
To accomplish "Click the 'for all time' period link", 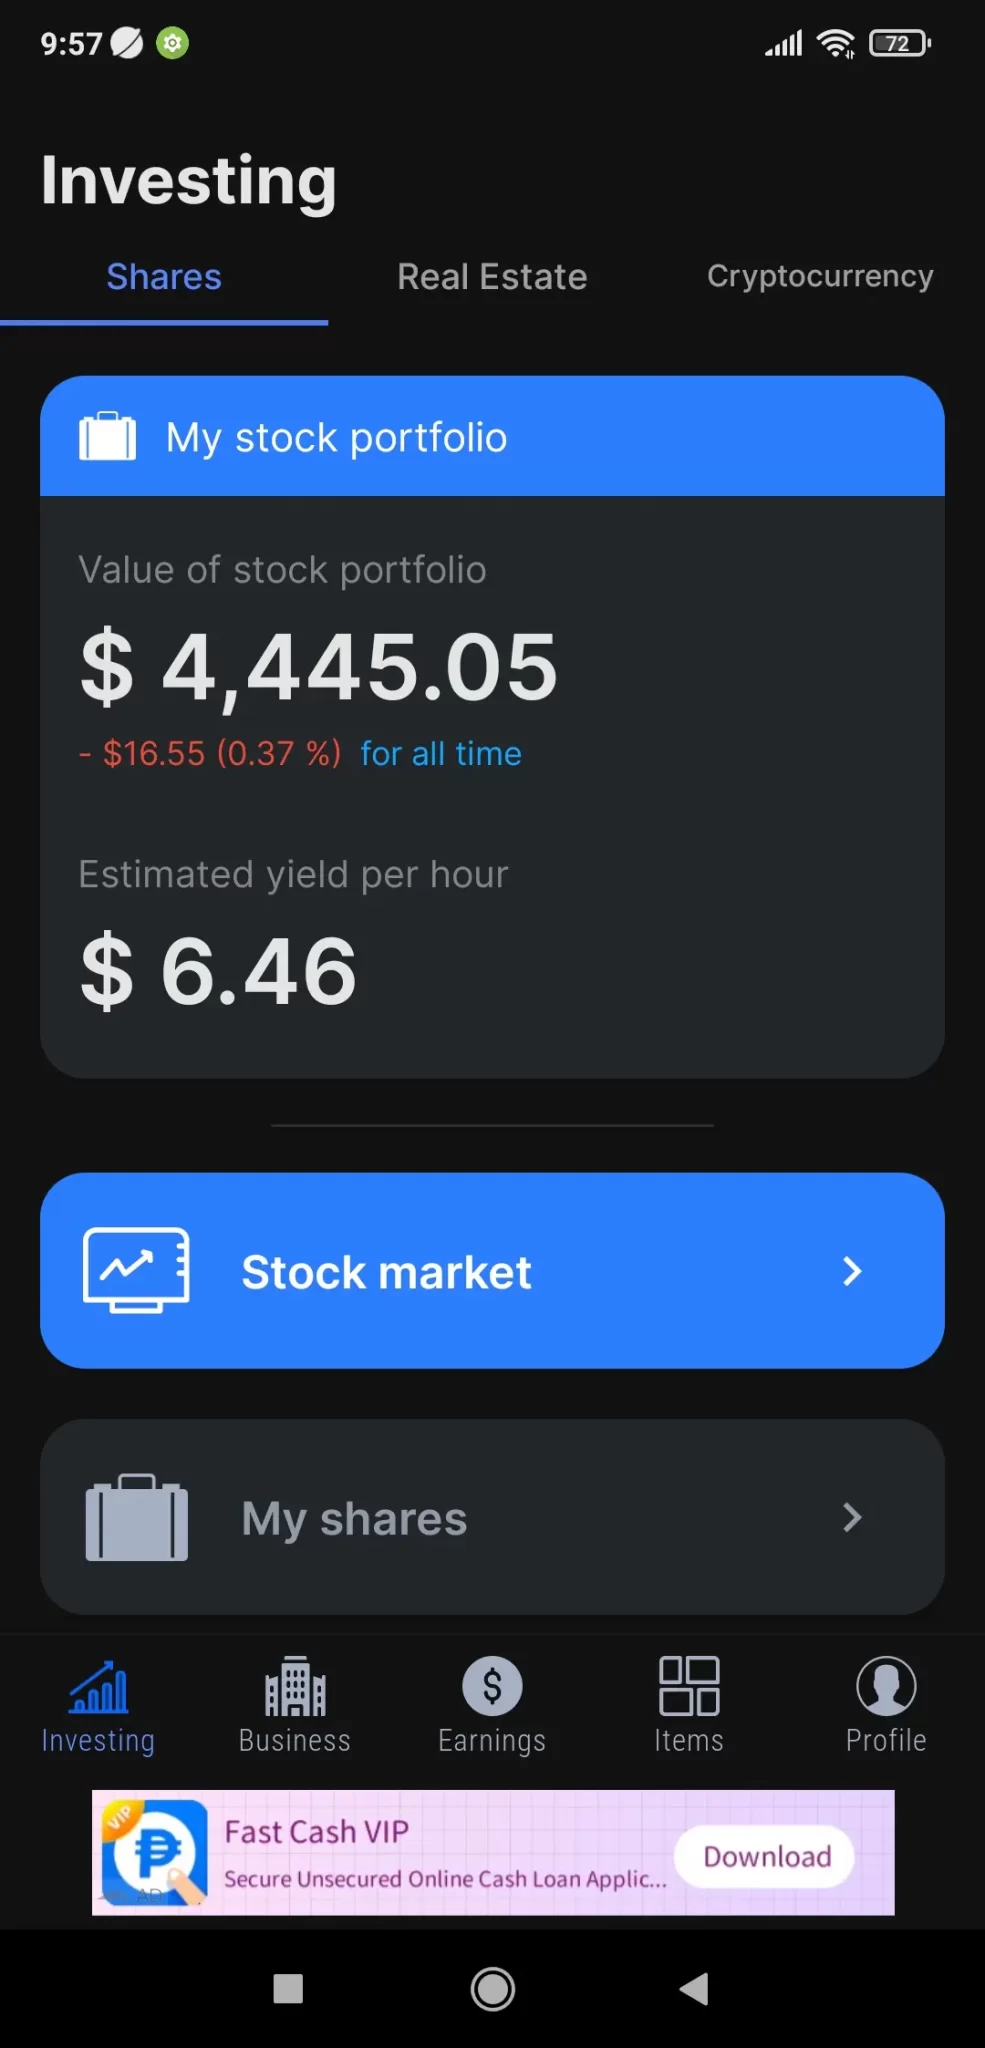I will [441, 753].
